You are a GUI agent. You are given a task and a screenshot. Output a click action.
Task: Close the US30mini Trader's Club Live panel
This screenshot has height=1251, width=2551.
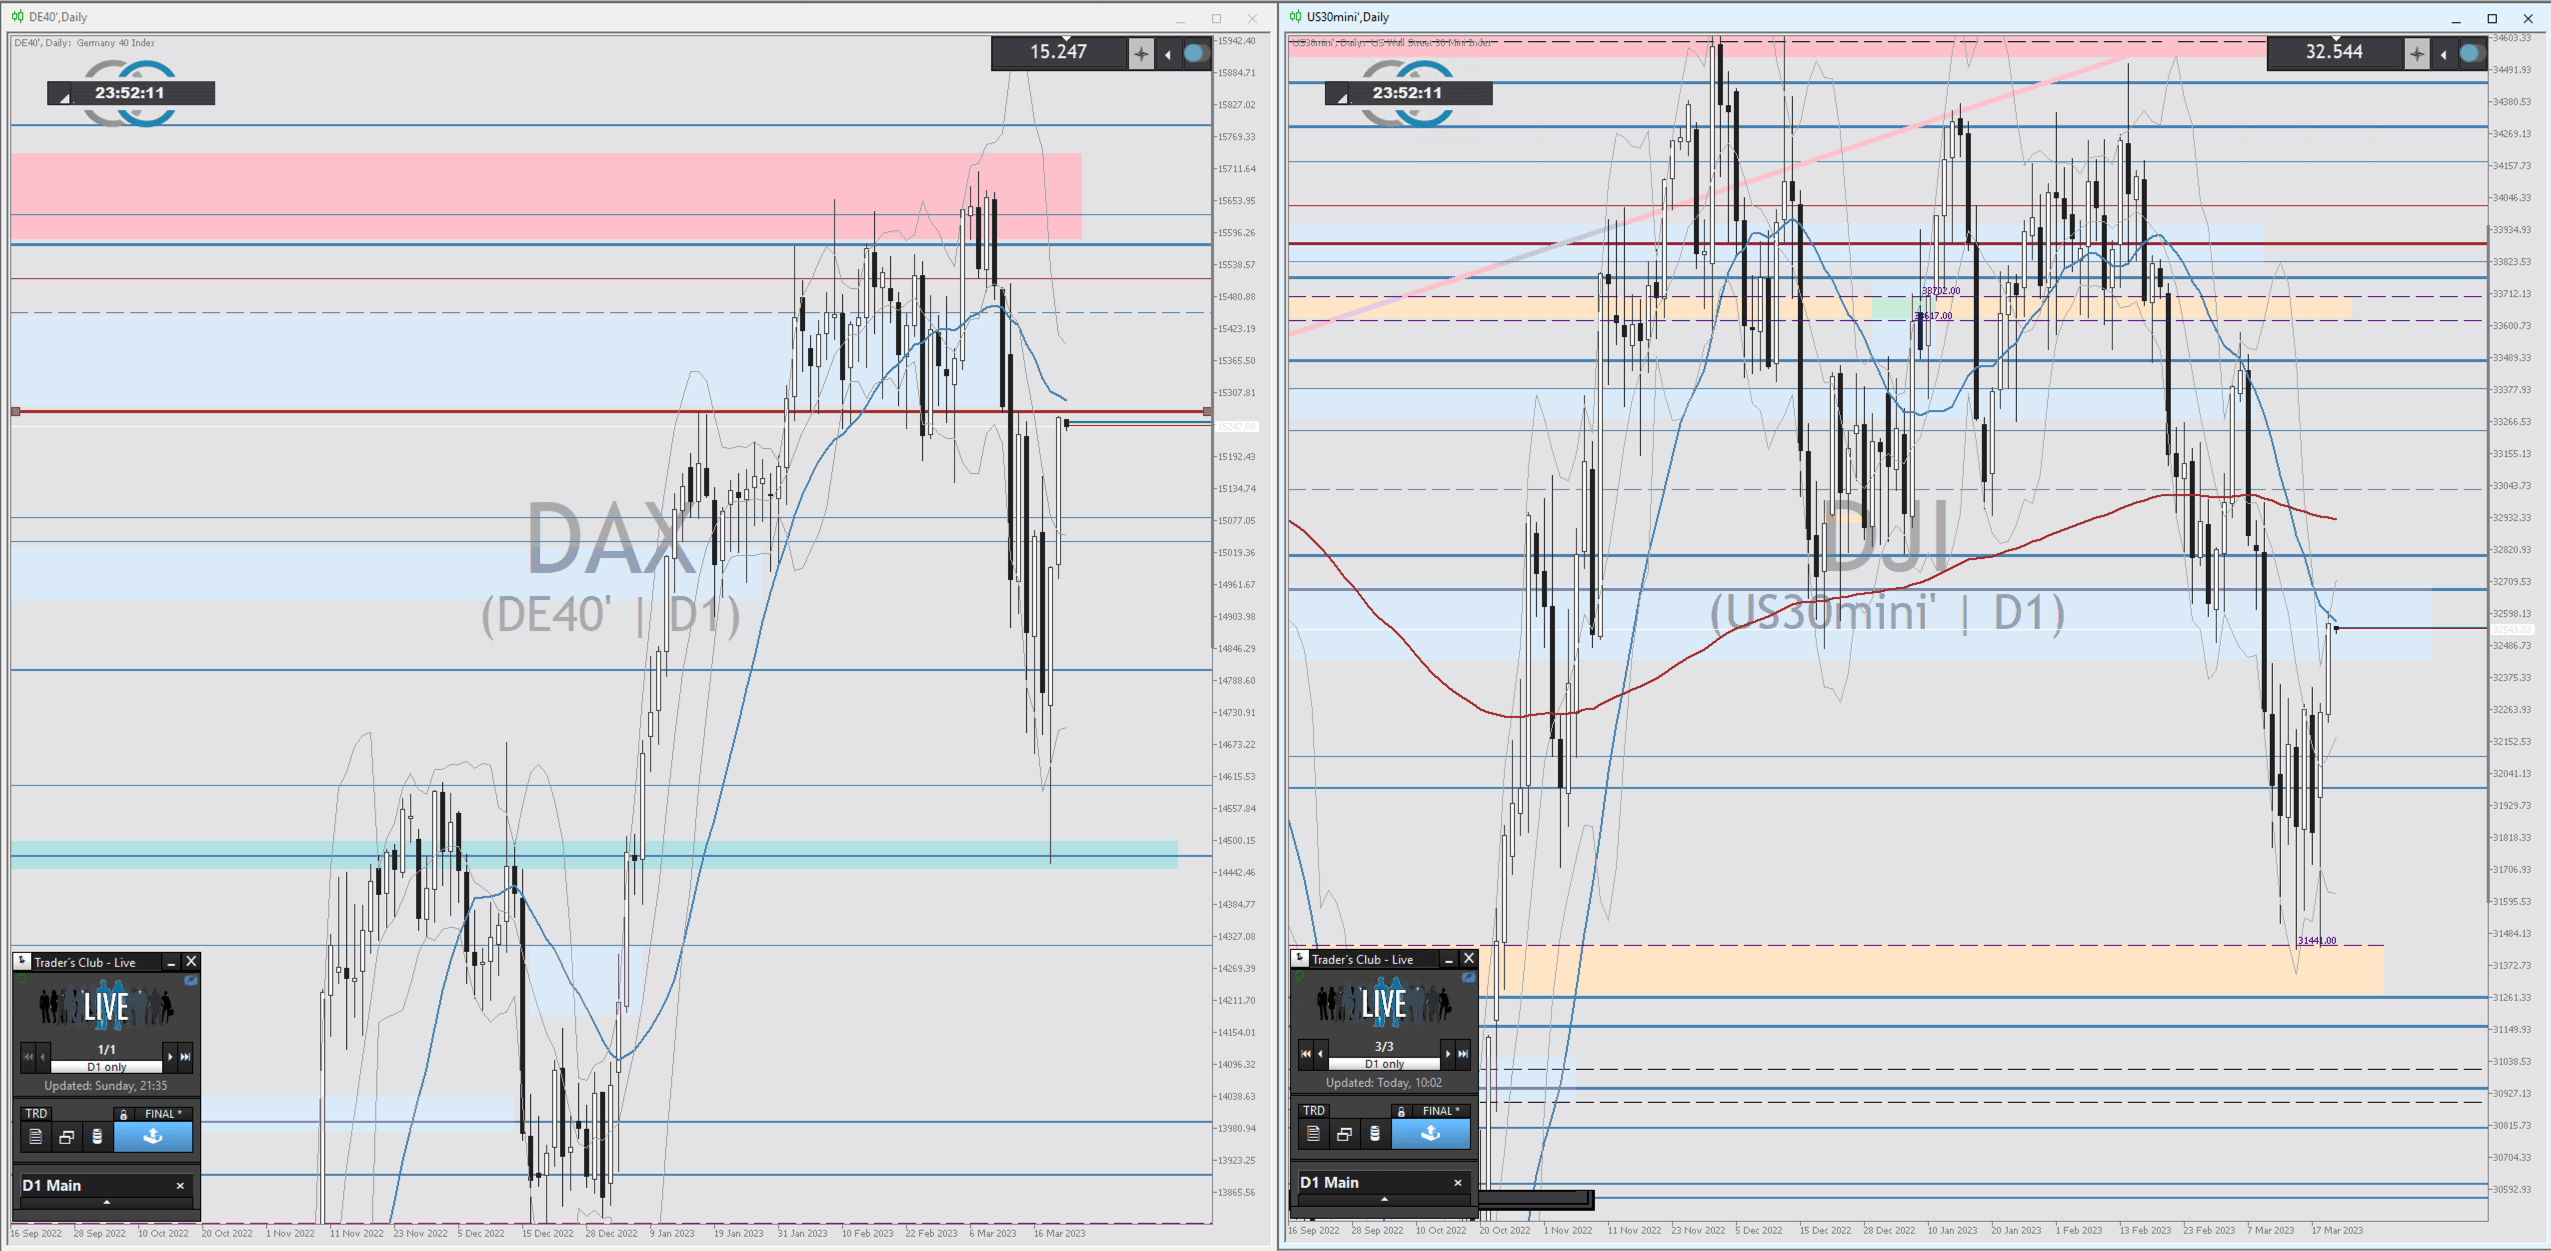pos(1469,959)
